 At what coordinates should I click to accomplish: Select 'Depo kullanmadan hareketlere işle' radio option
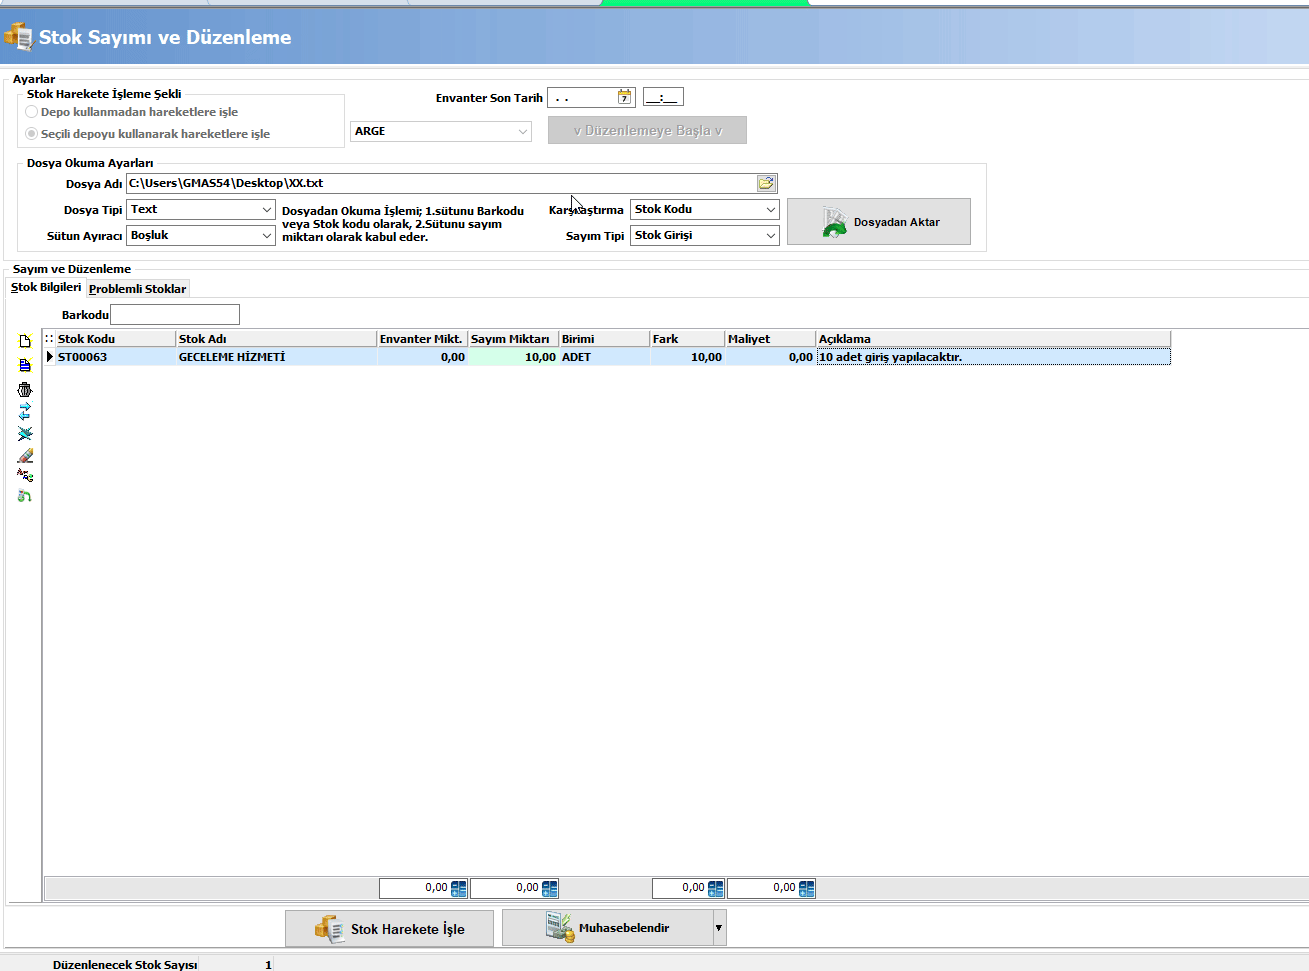click(x=32, y=112)
